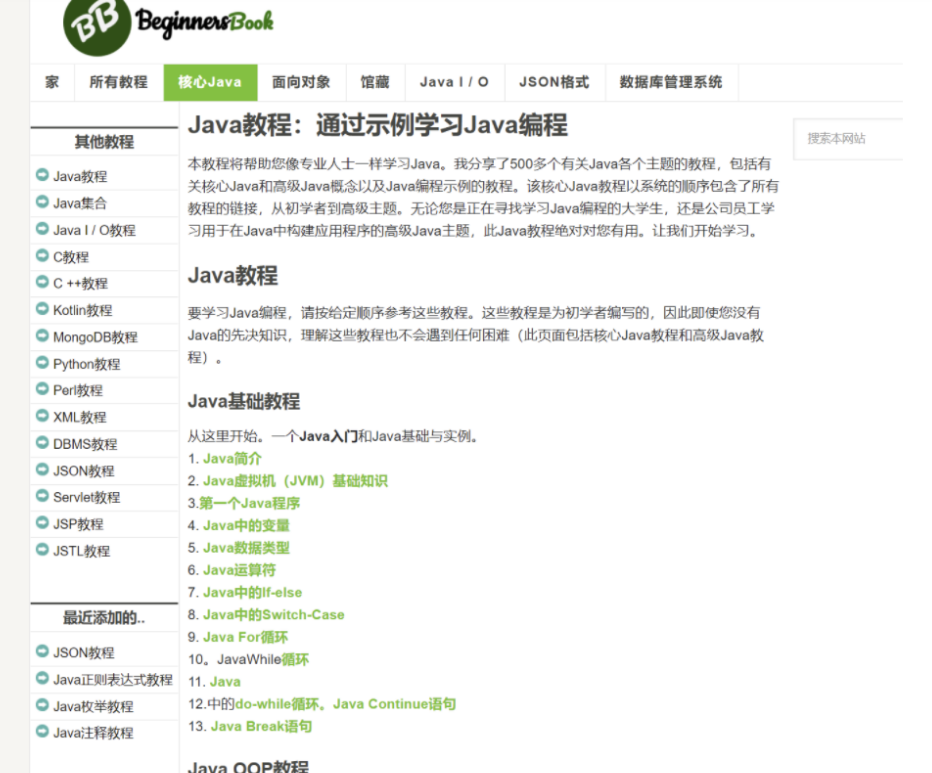
Task: Click the bullet icon beside Kotlin教程
Action: click(42, 309)
